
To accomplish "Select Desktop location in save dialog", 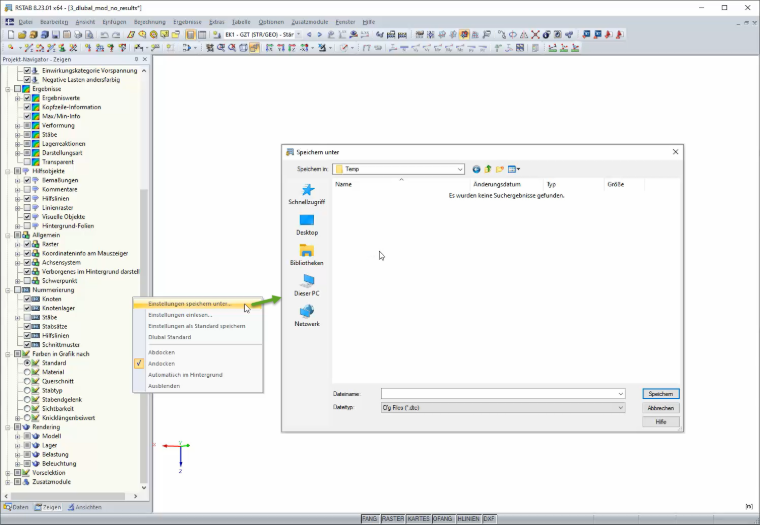I will tap(307, 225).
